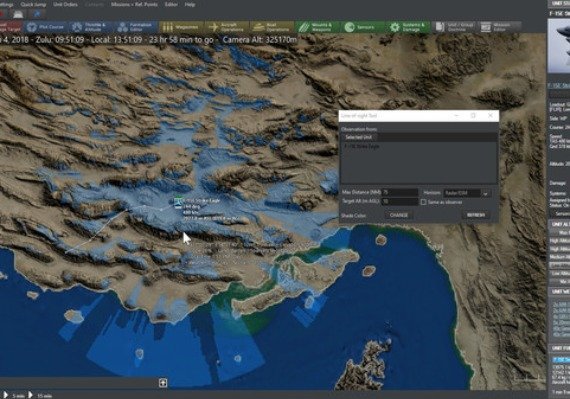Open Mounts & Weapons
Screen dimensions: 570x399
[317, 27]
